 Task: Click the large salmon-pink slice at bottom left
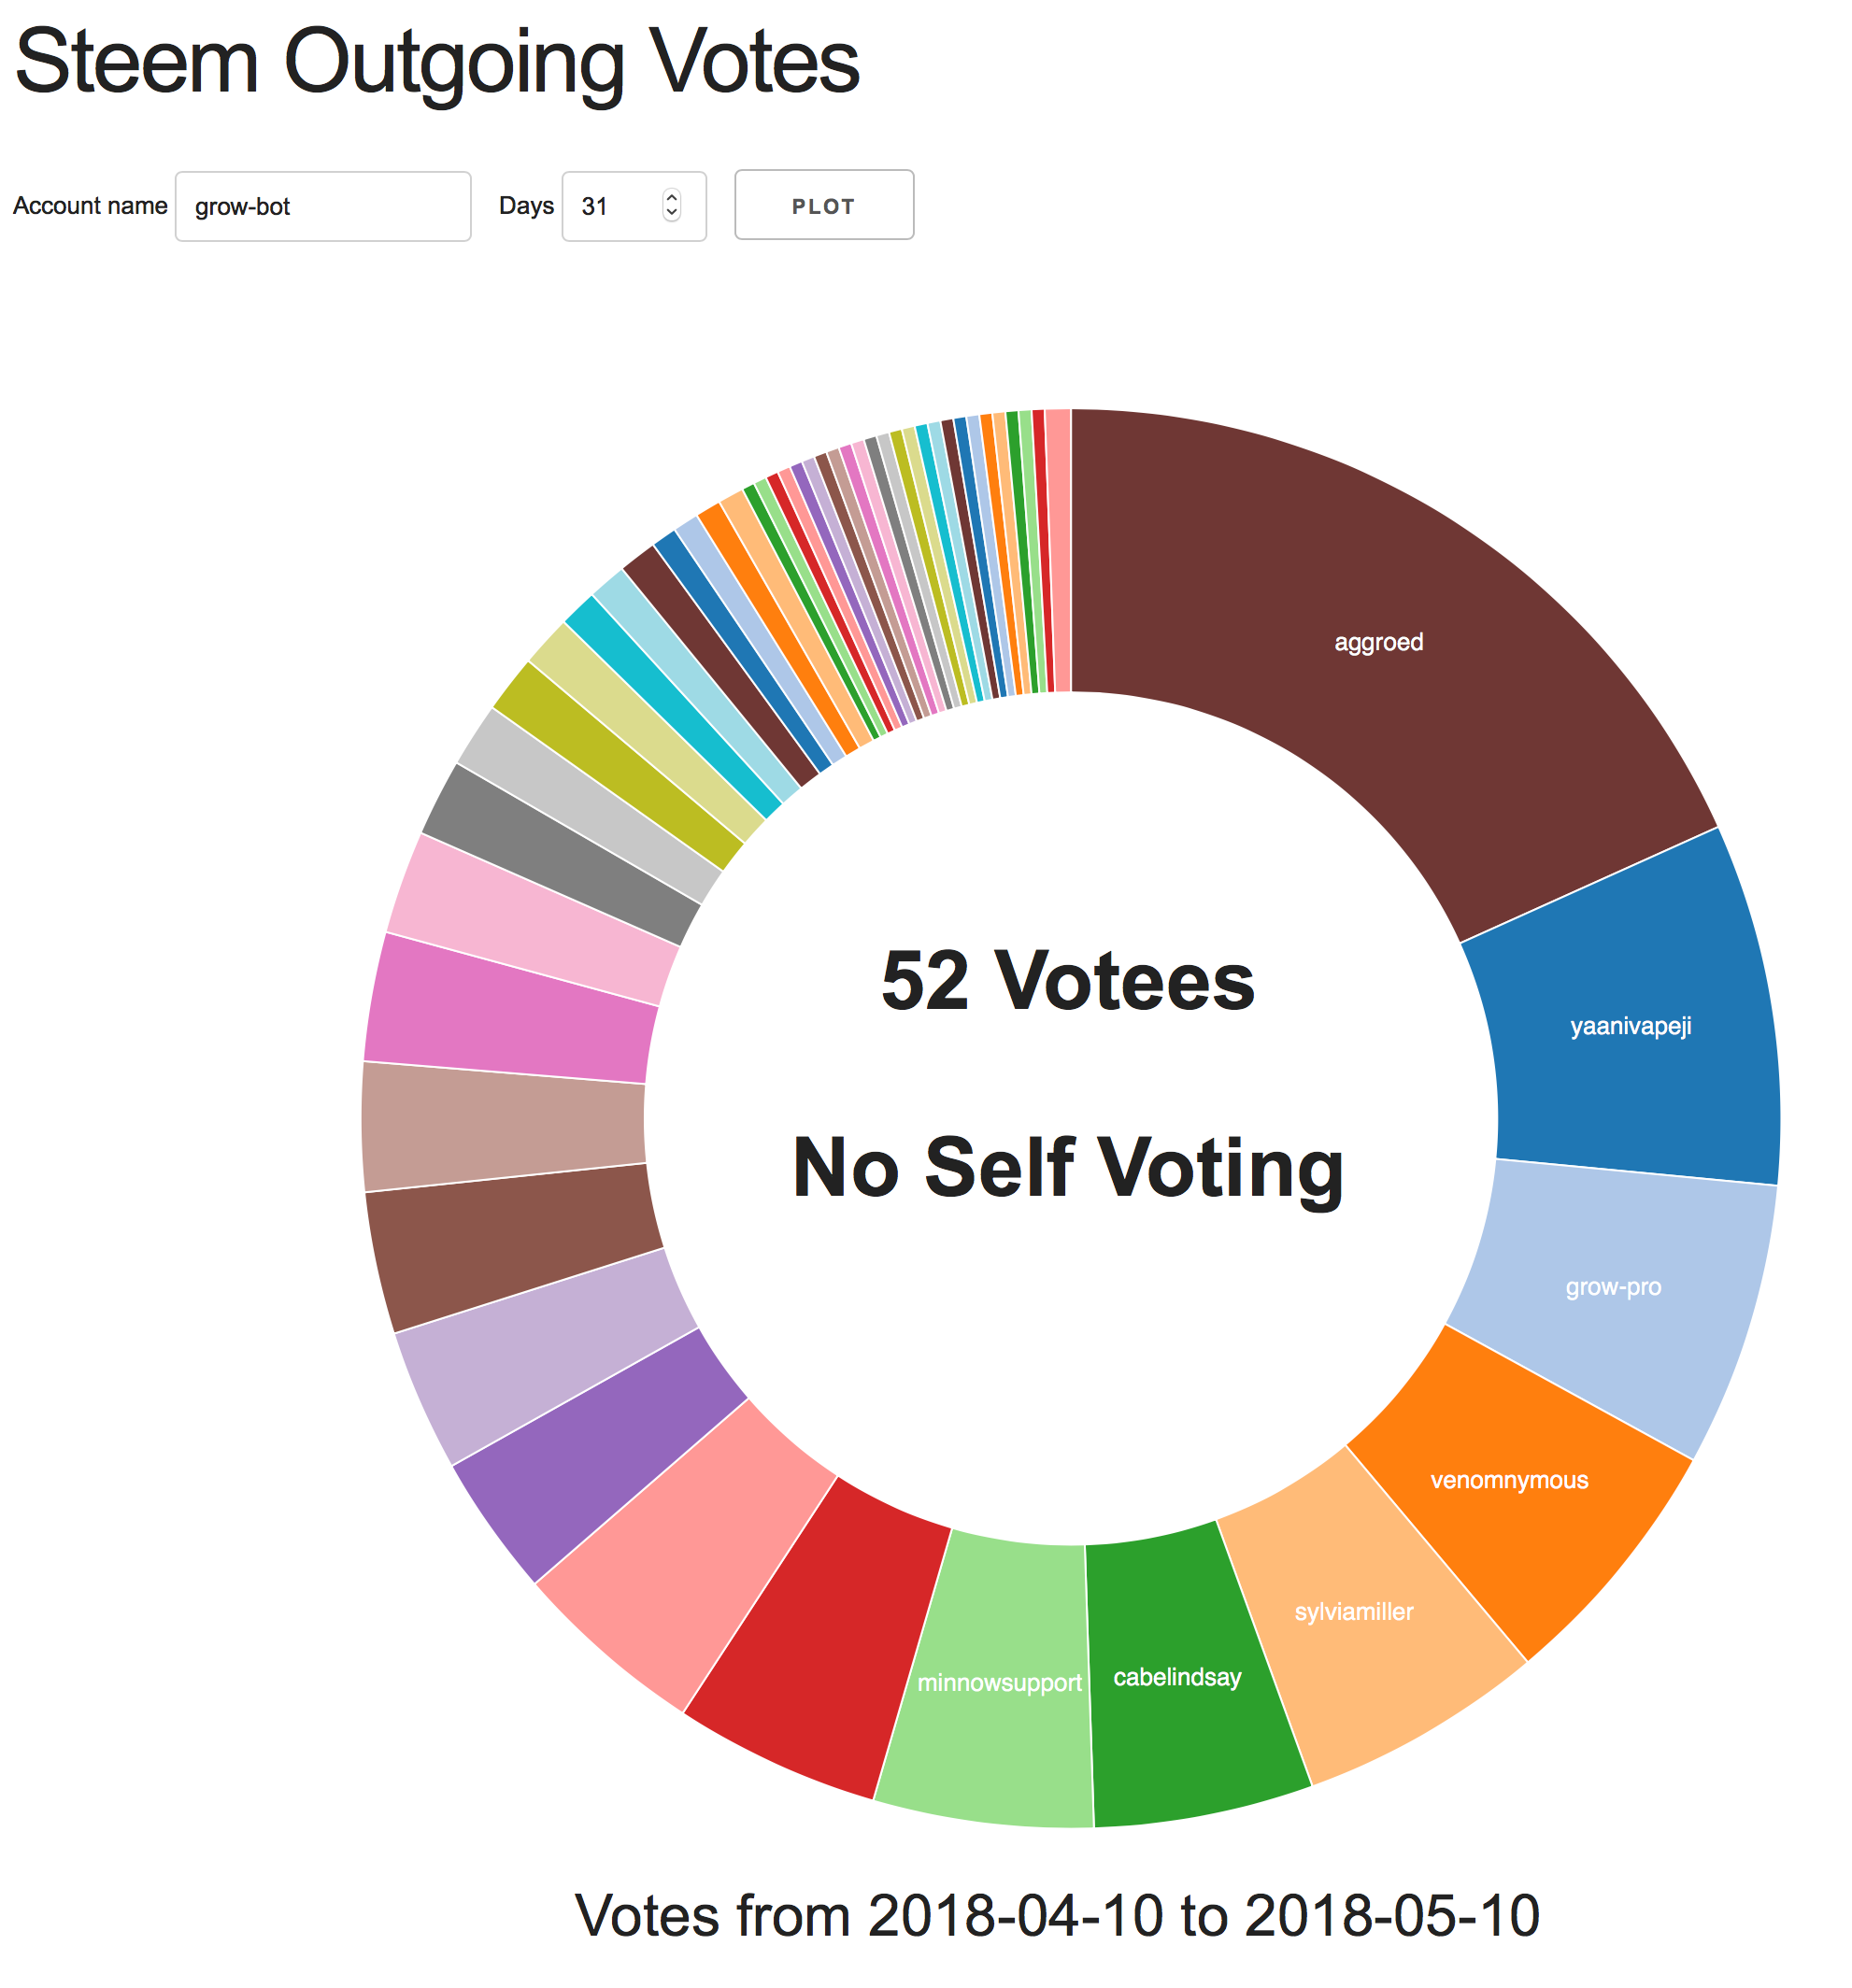click(x=680, y=1560)
